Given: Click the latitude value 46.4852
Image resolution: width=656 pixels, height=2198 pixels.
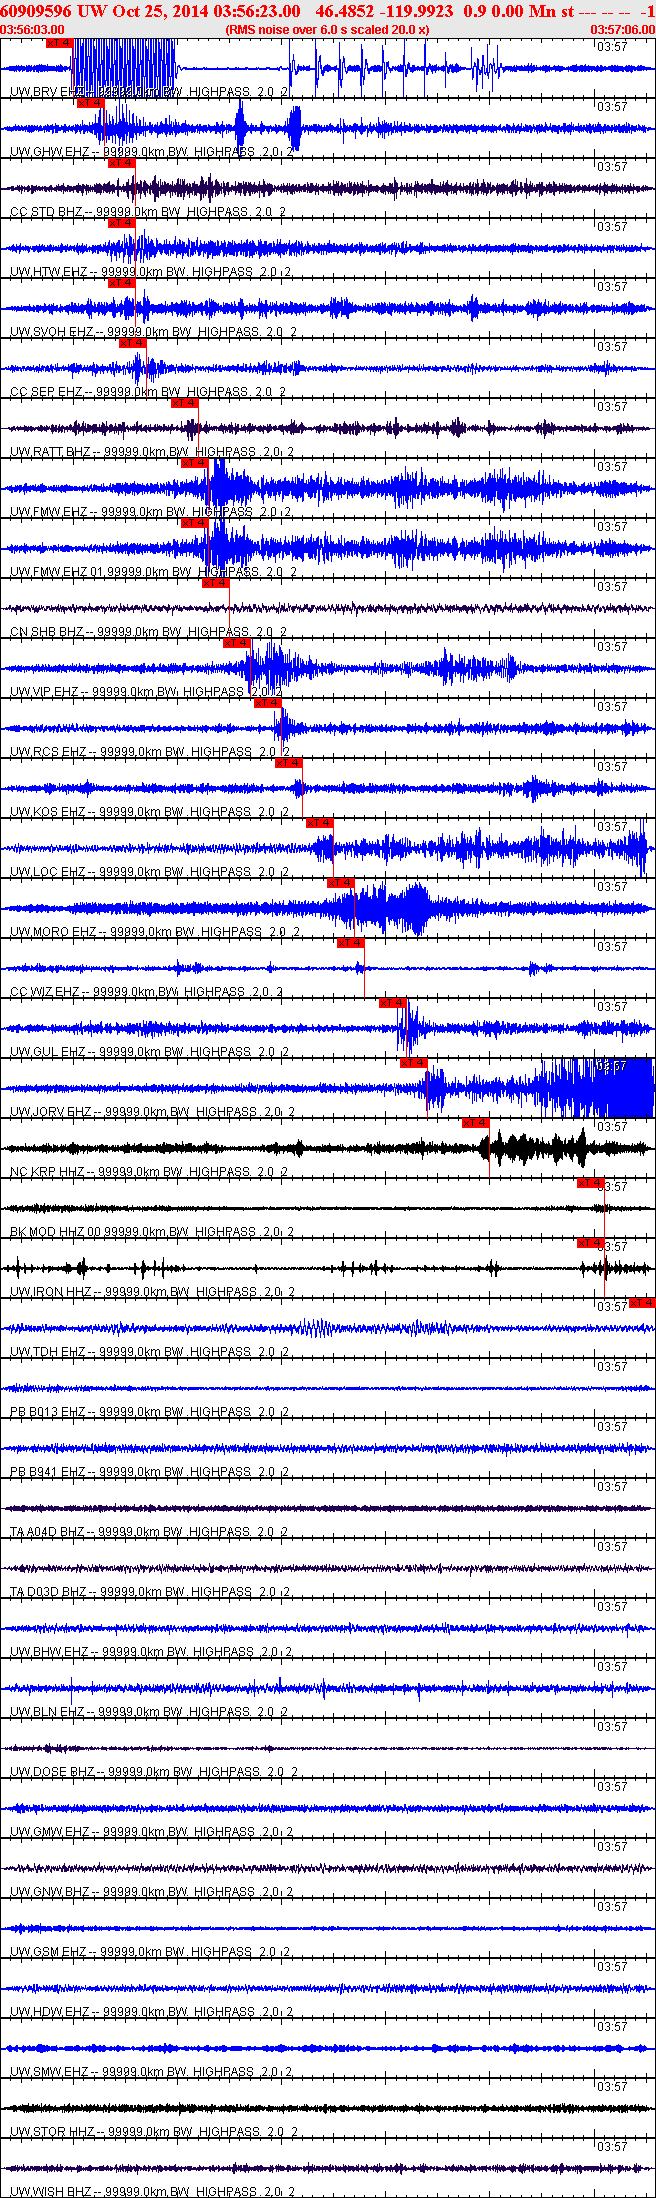Looking at the screenshot, I should [x=344, y=11].
